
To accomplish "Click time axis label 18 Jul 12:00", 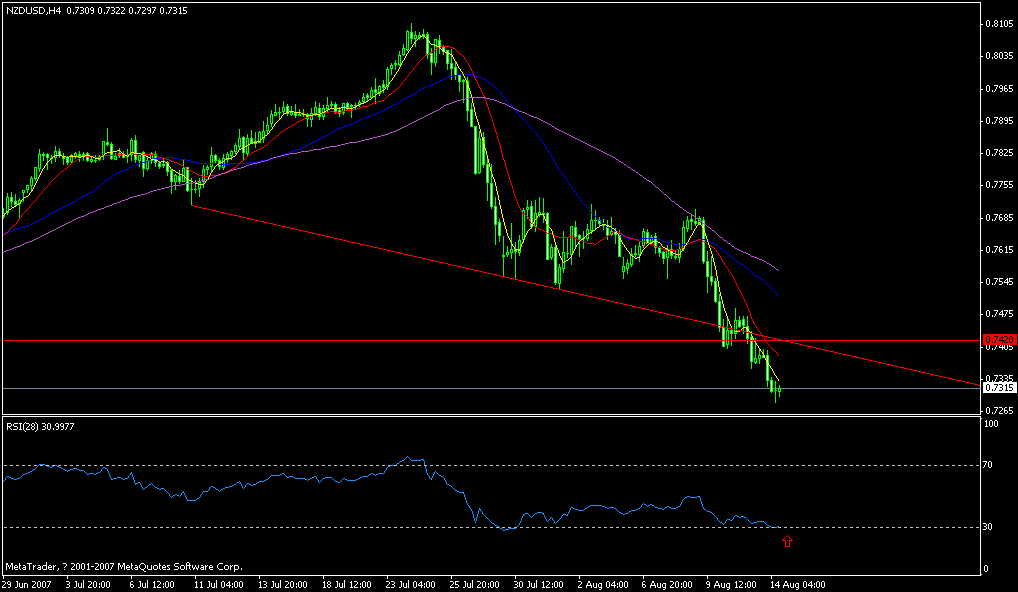I will 347,584.
